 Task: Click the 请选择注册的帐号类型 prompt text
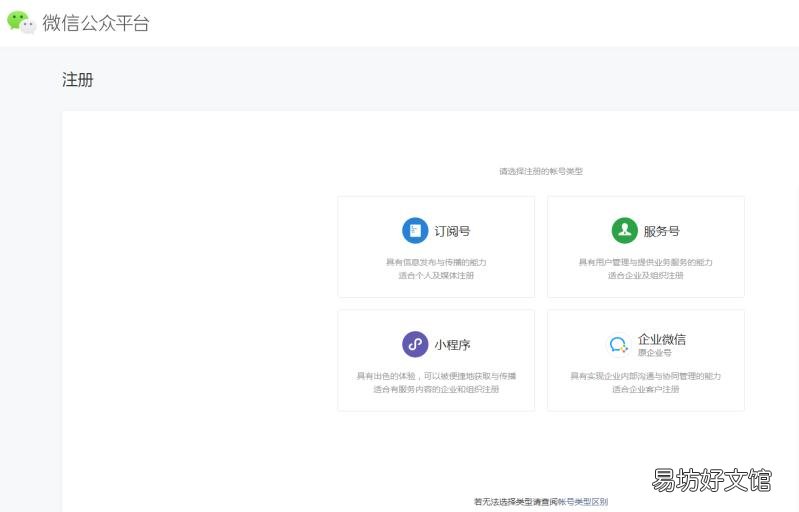click(x=541, y=171)
